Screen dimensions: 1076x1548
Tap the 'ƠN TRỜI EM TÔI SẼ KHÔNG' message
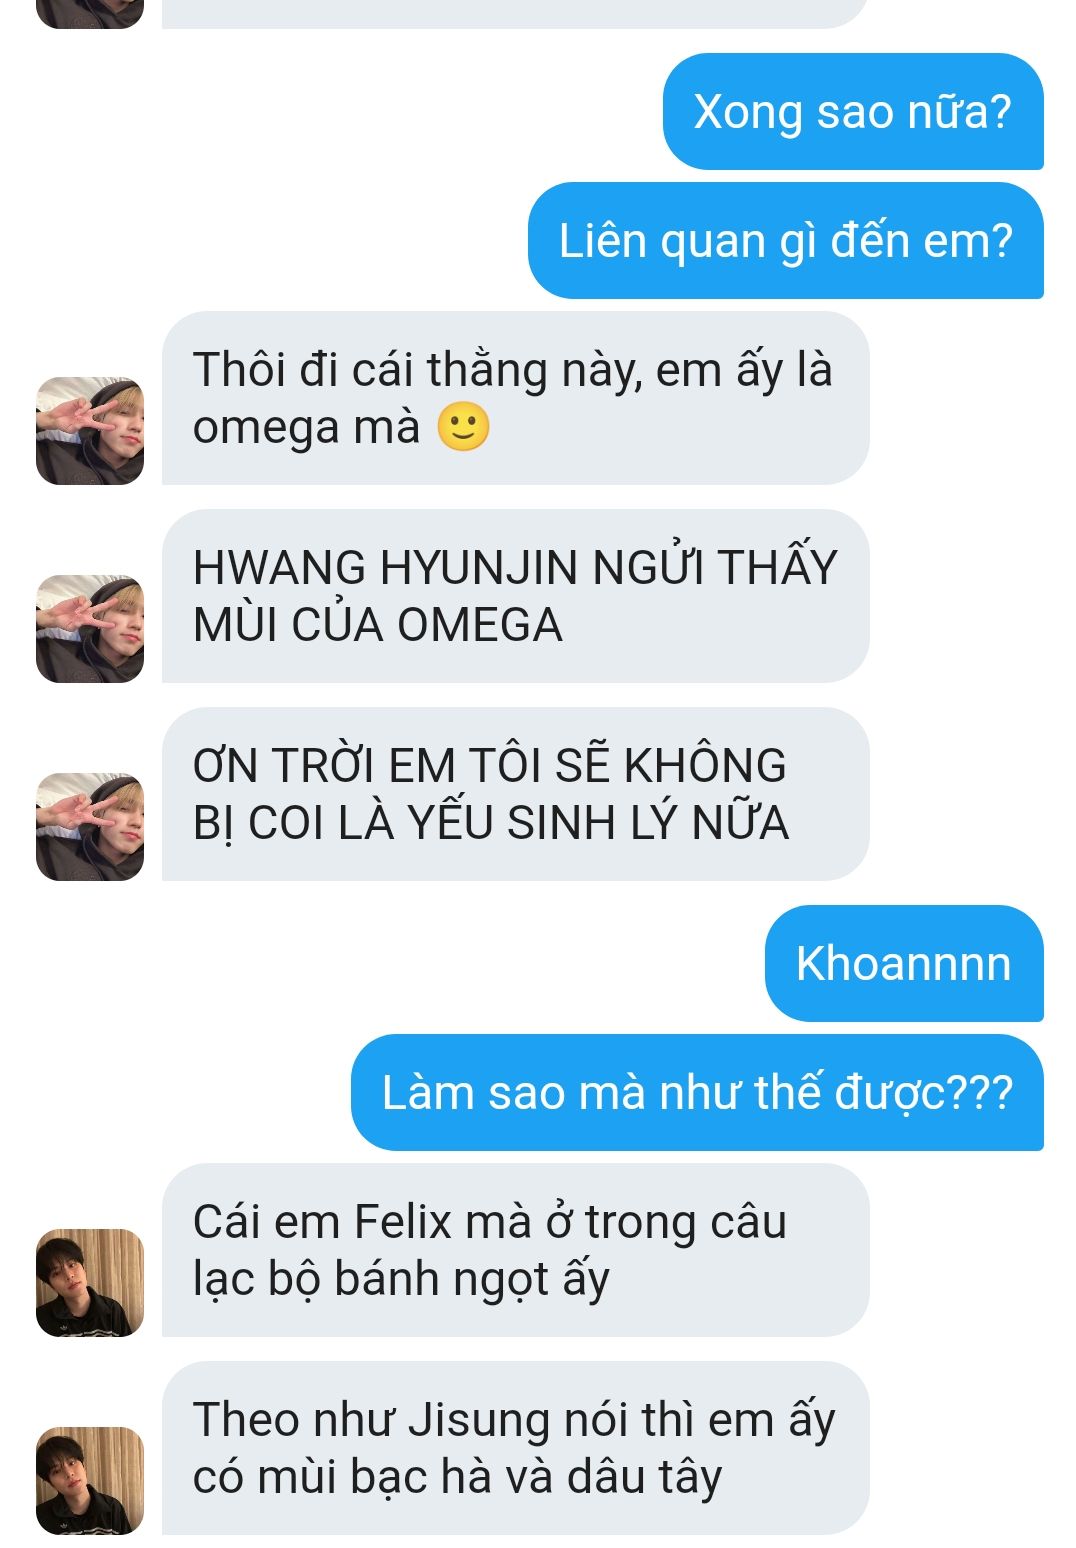click(515, 794)
